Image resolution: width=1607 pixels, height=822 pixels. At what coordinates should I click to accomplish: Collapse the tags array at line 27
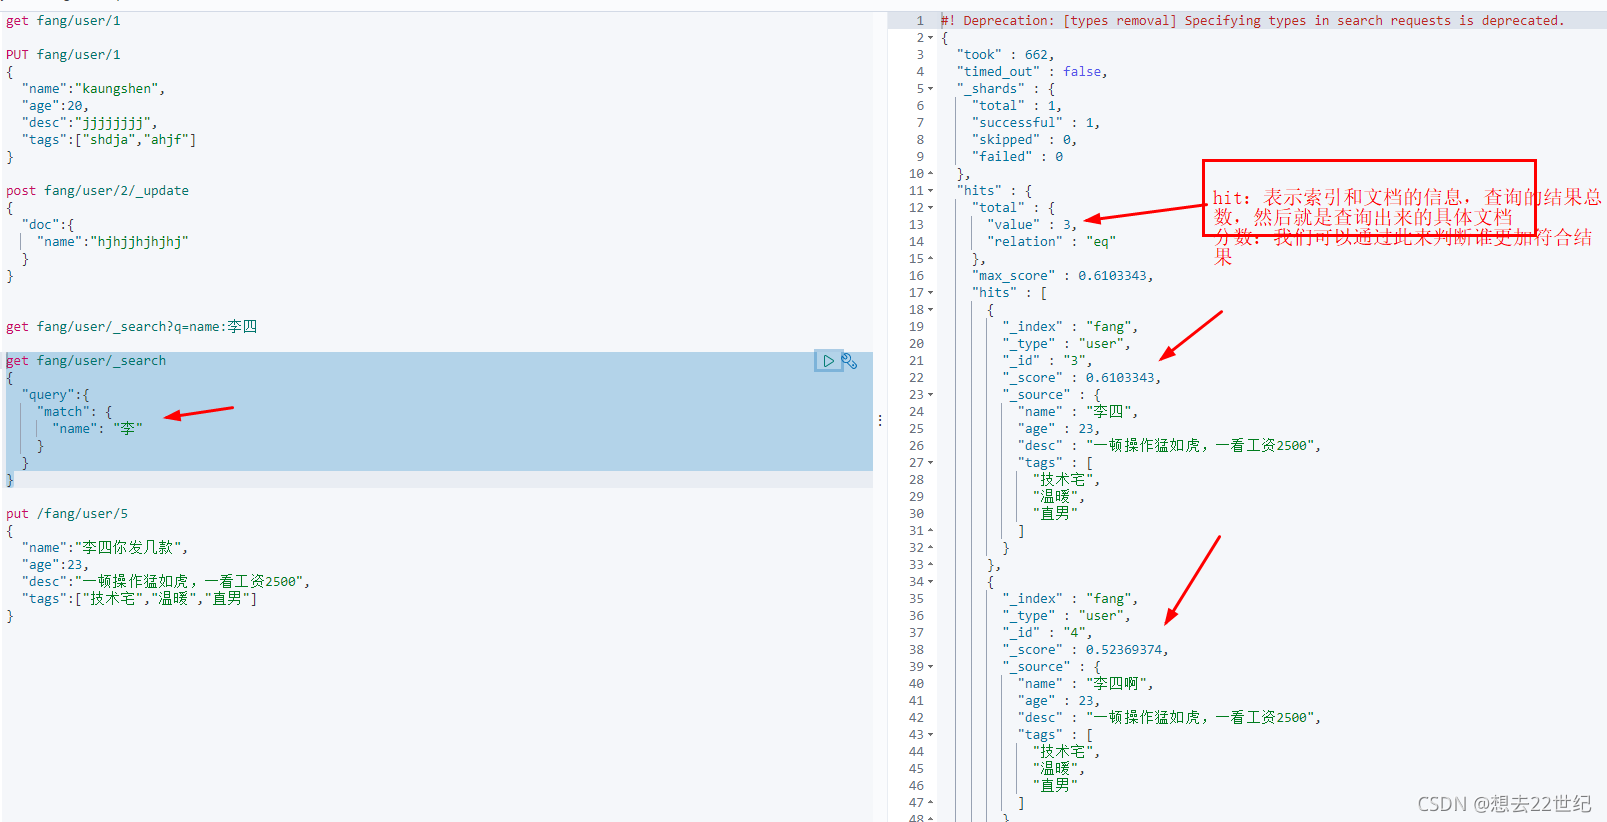(x=931, y=463)
